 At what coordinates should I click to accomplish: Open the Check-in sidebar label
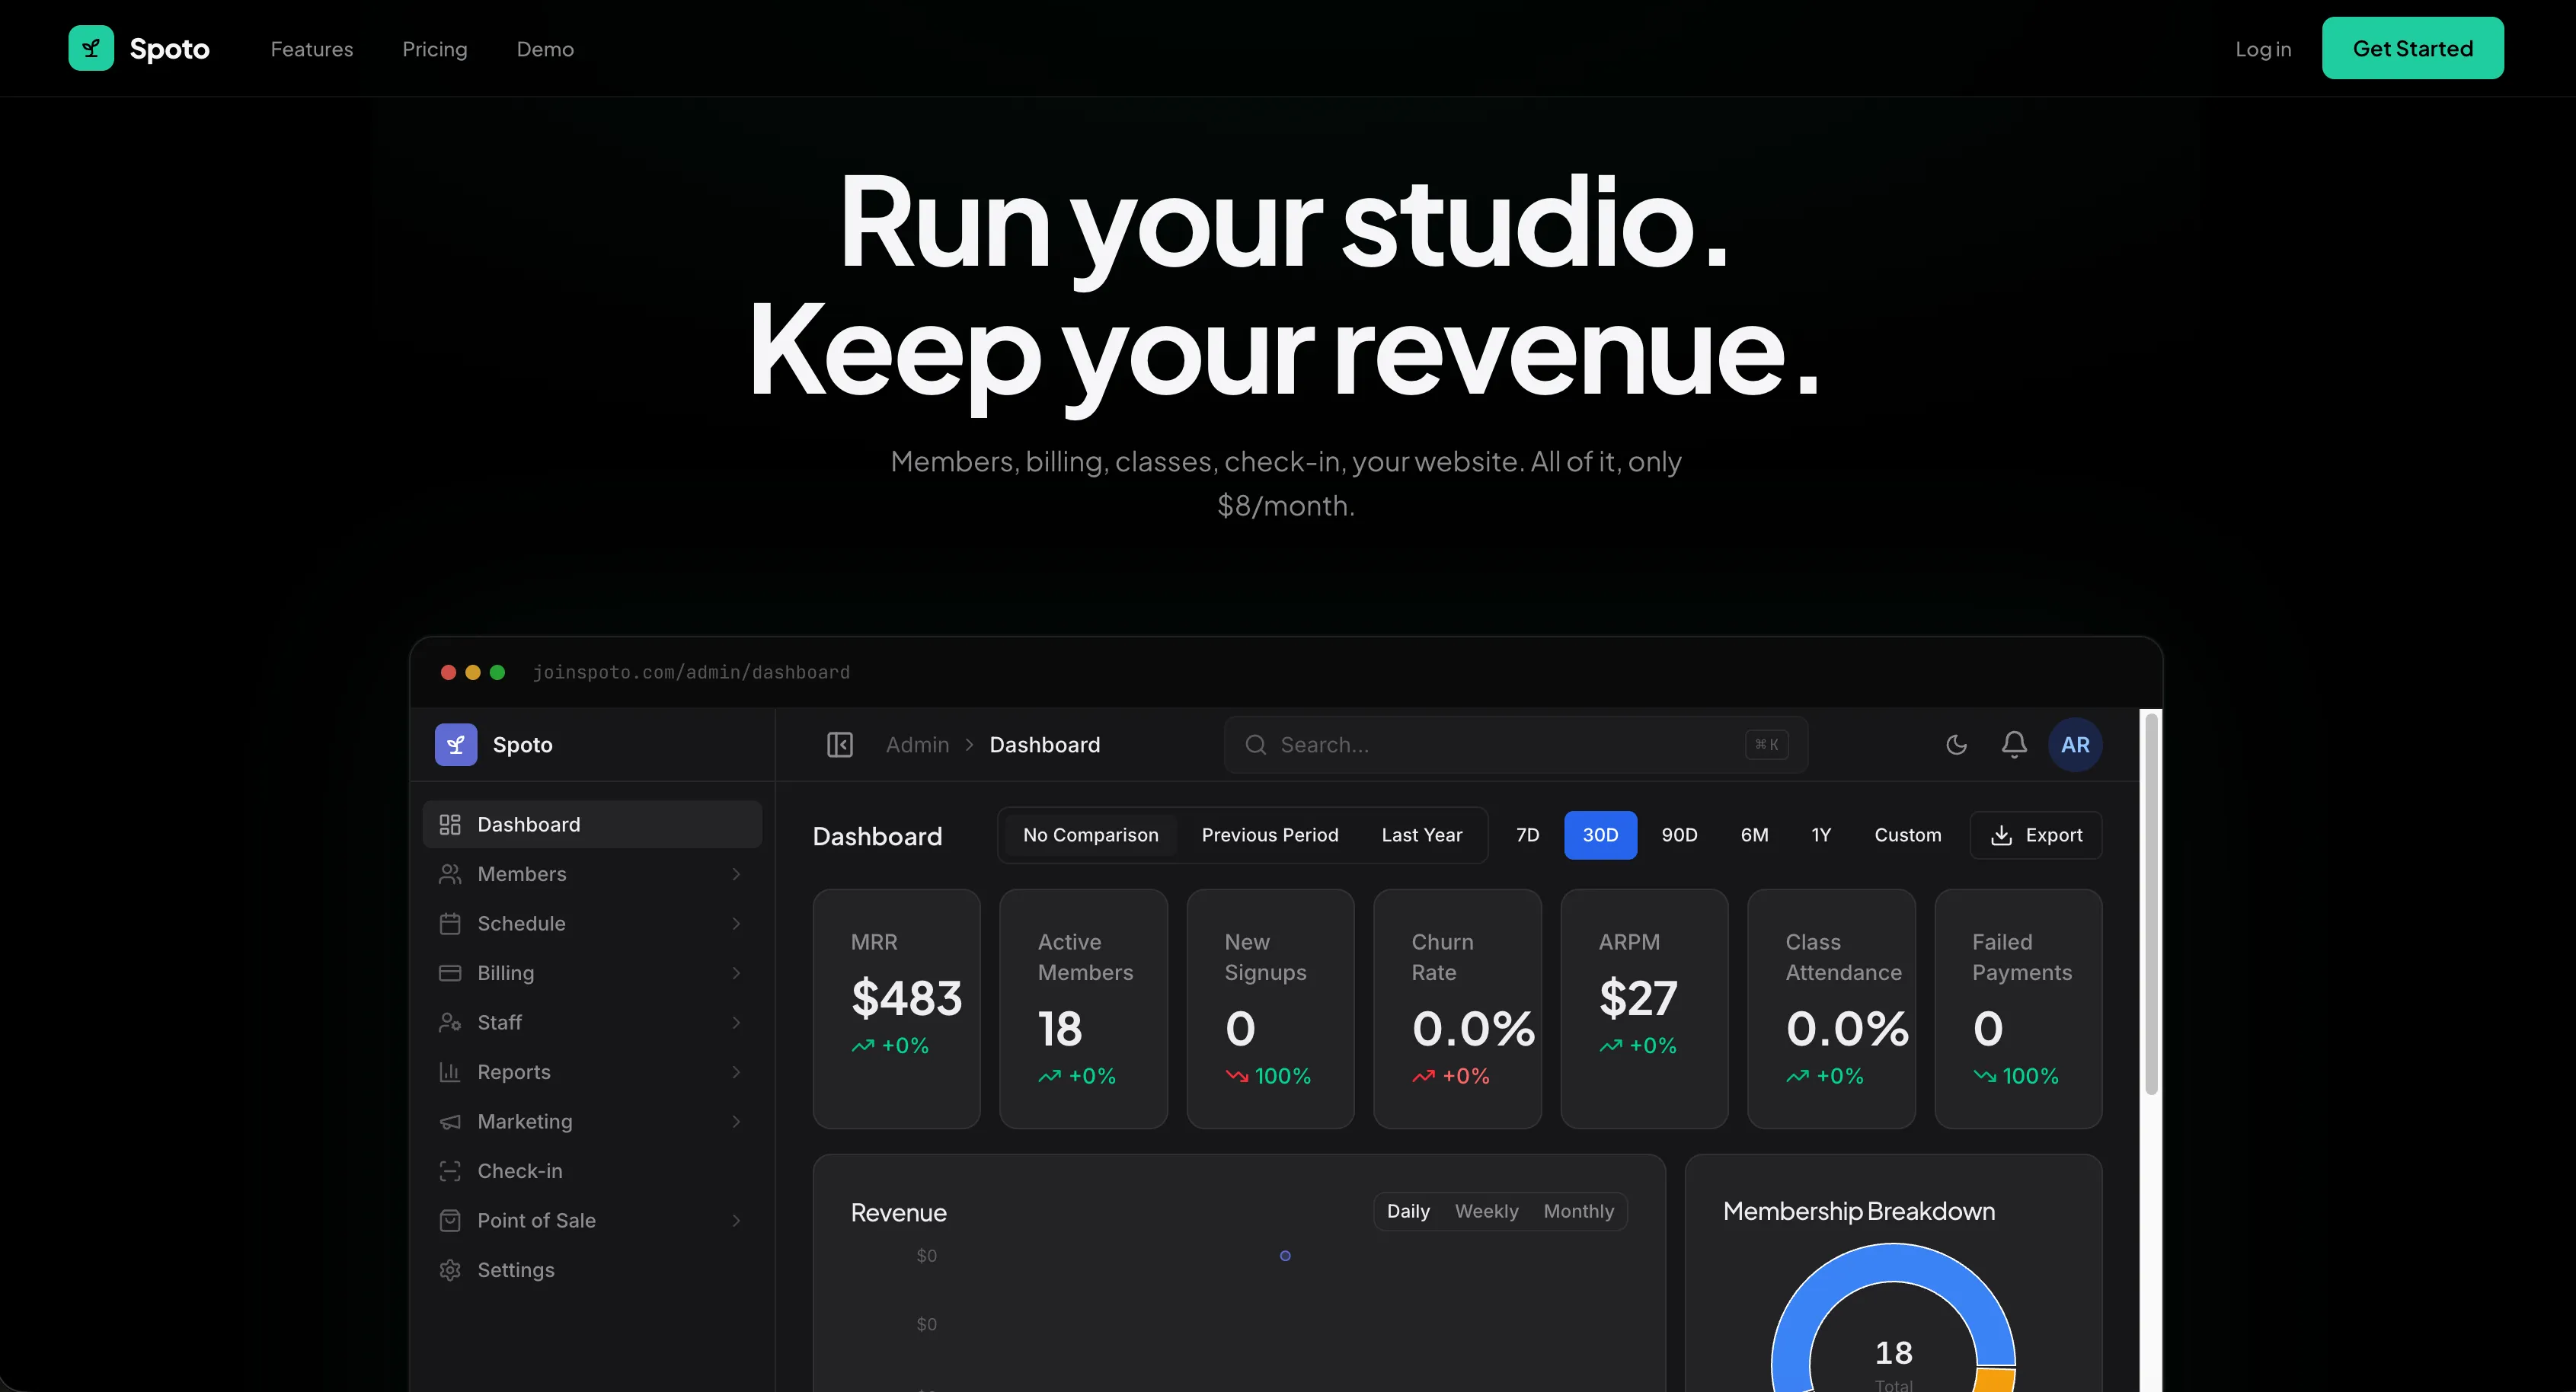(520, 1171)
